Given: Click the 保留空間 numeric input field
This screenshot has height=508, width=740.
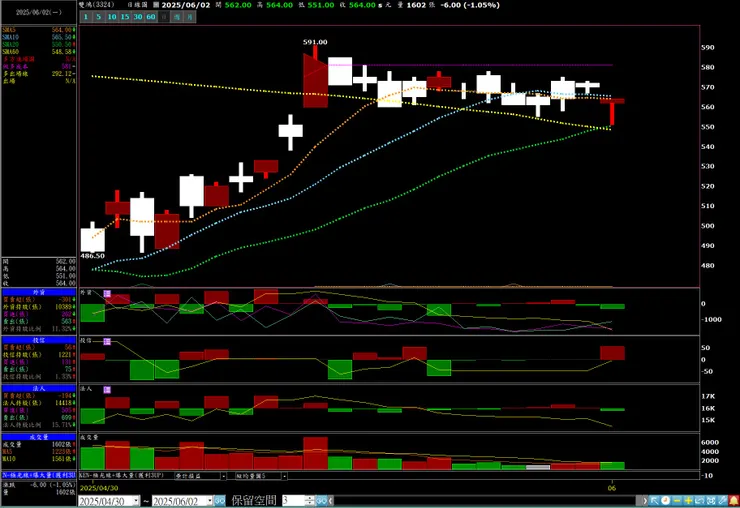Looking at the screenshot, I should tap(294, 500).
